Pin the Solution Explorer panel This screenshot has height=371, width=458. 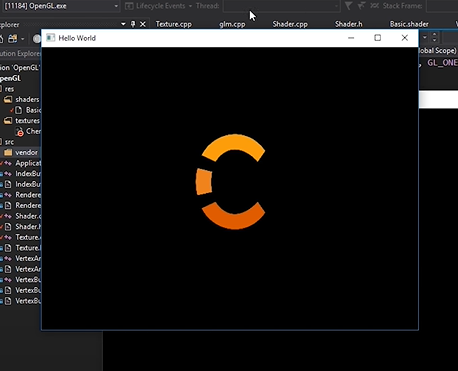[x=133, y=24]
